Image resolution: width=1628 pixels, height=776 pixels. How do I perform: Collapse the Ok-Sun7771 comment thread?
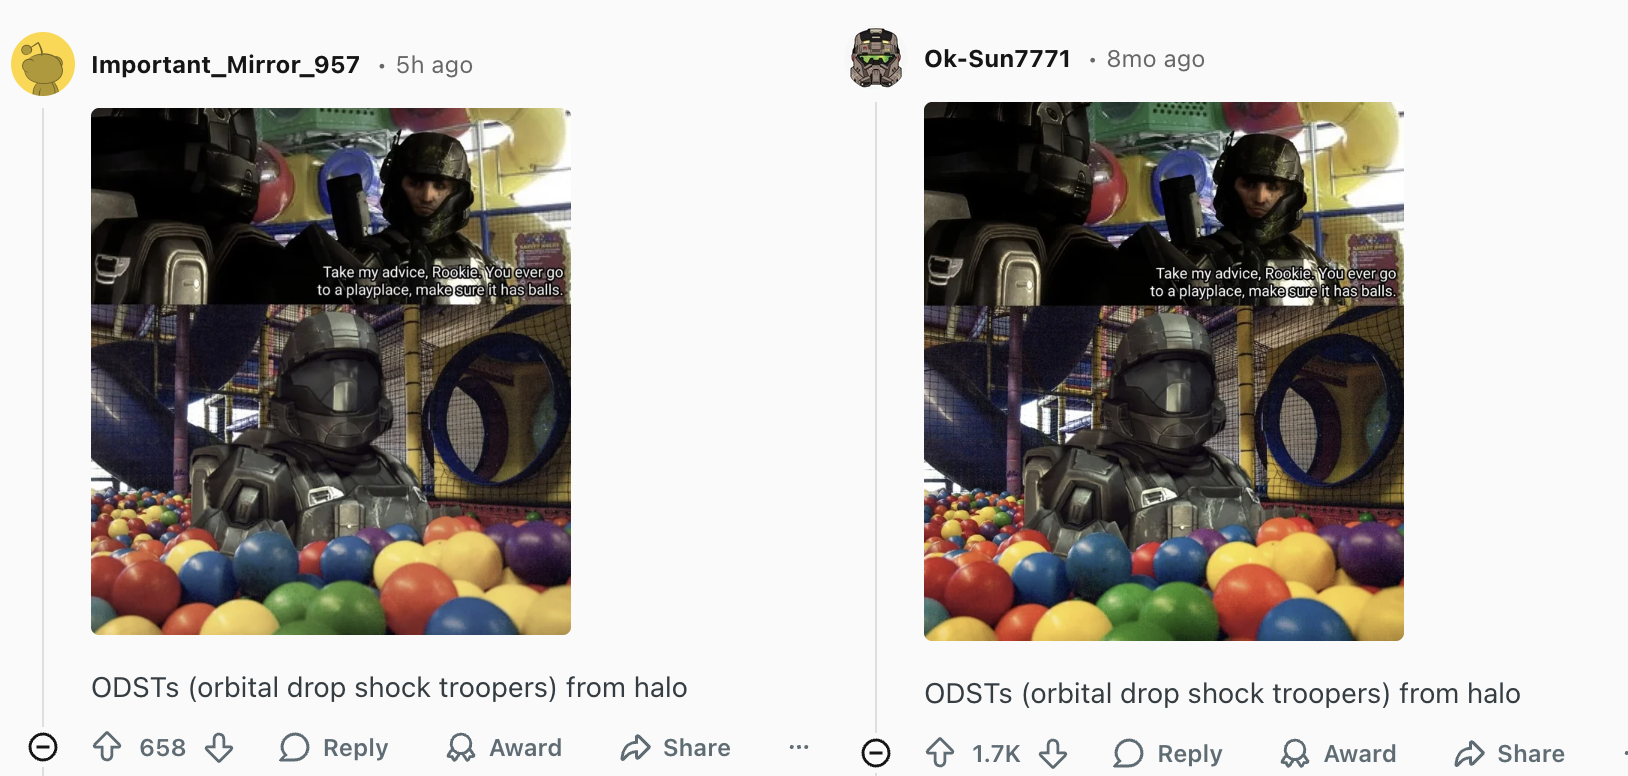(876, 753)
